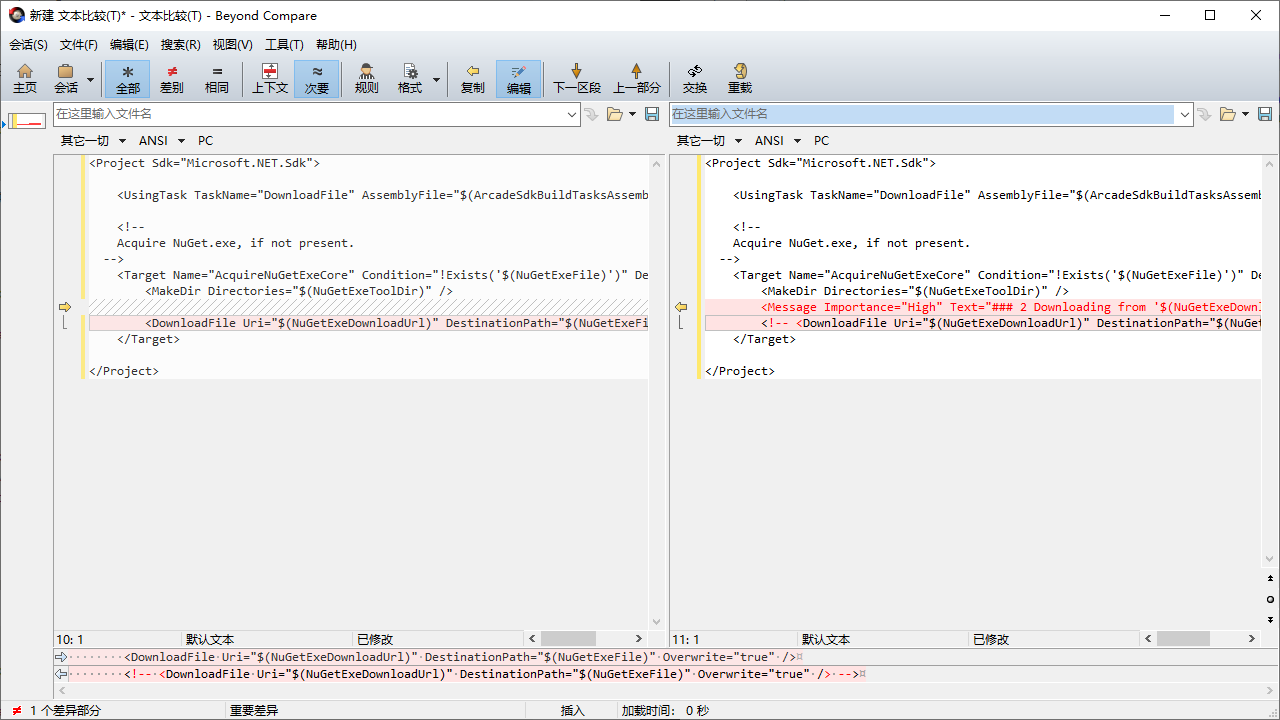Expand the 会话 (Session) toolbar dropdown arrow

[91, 80]
